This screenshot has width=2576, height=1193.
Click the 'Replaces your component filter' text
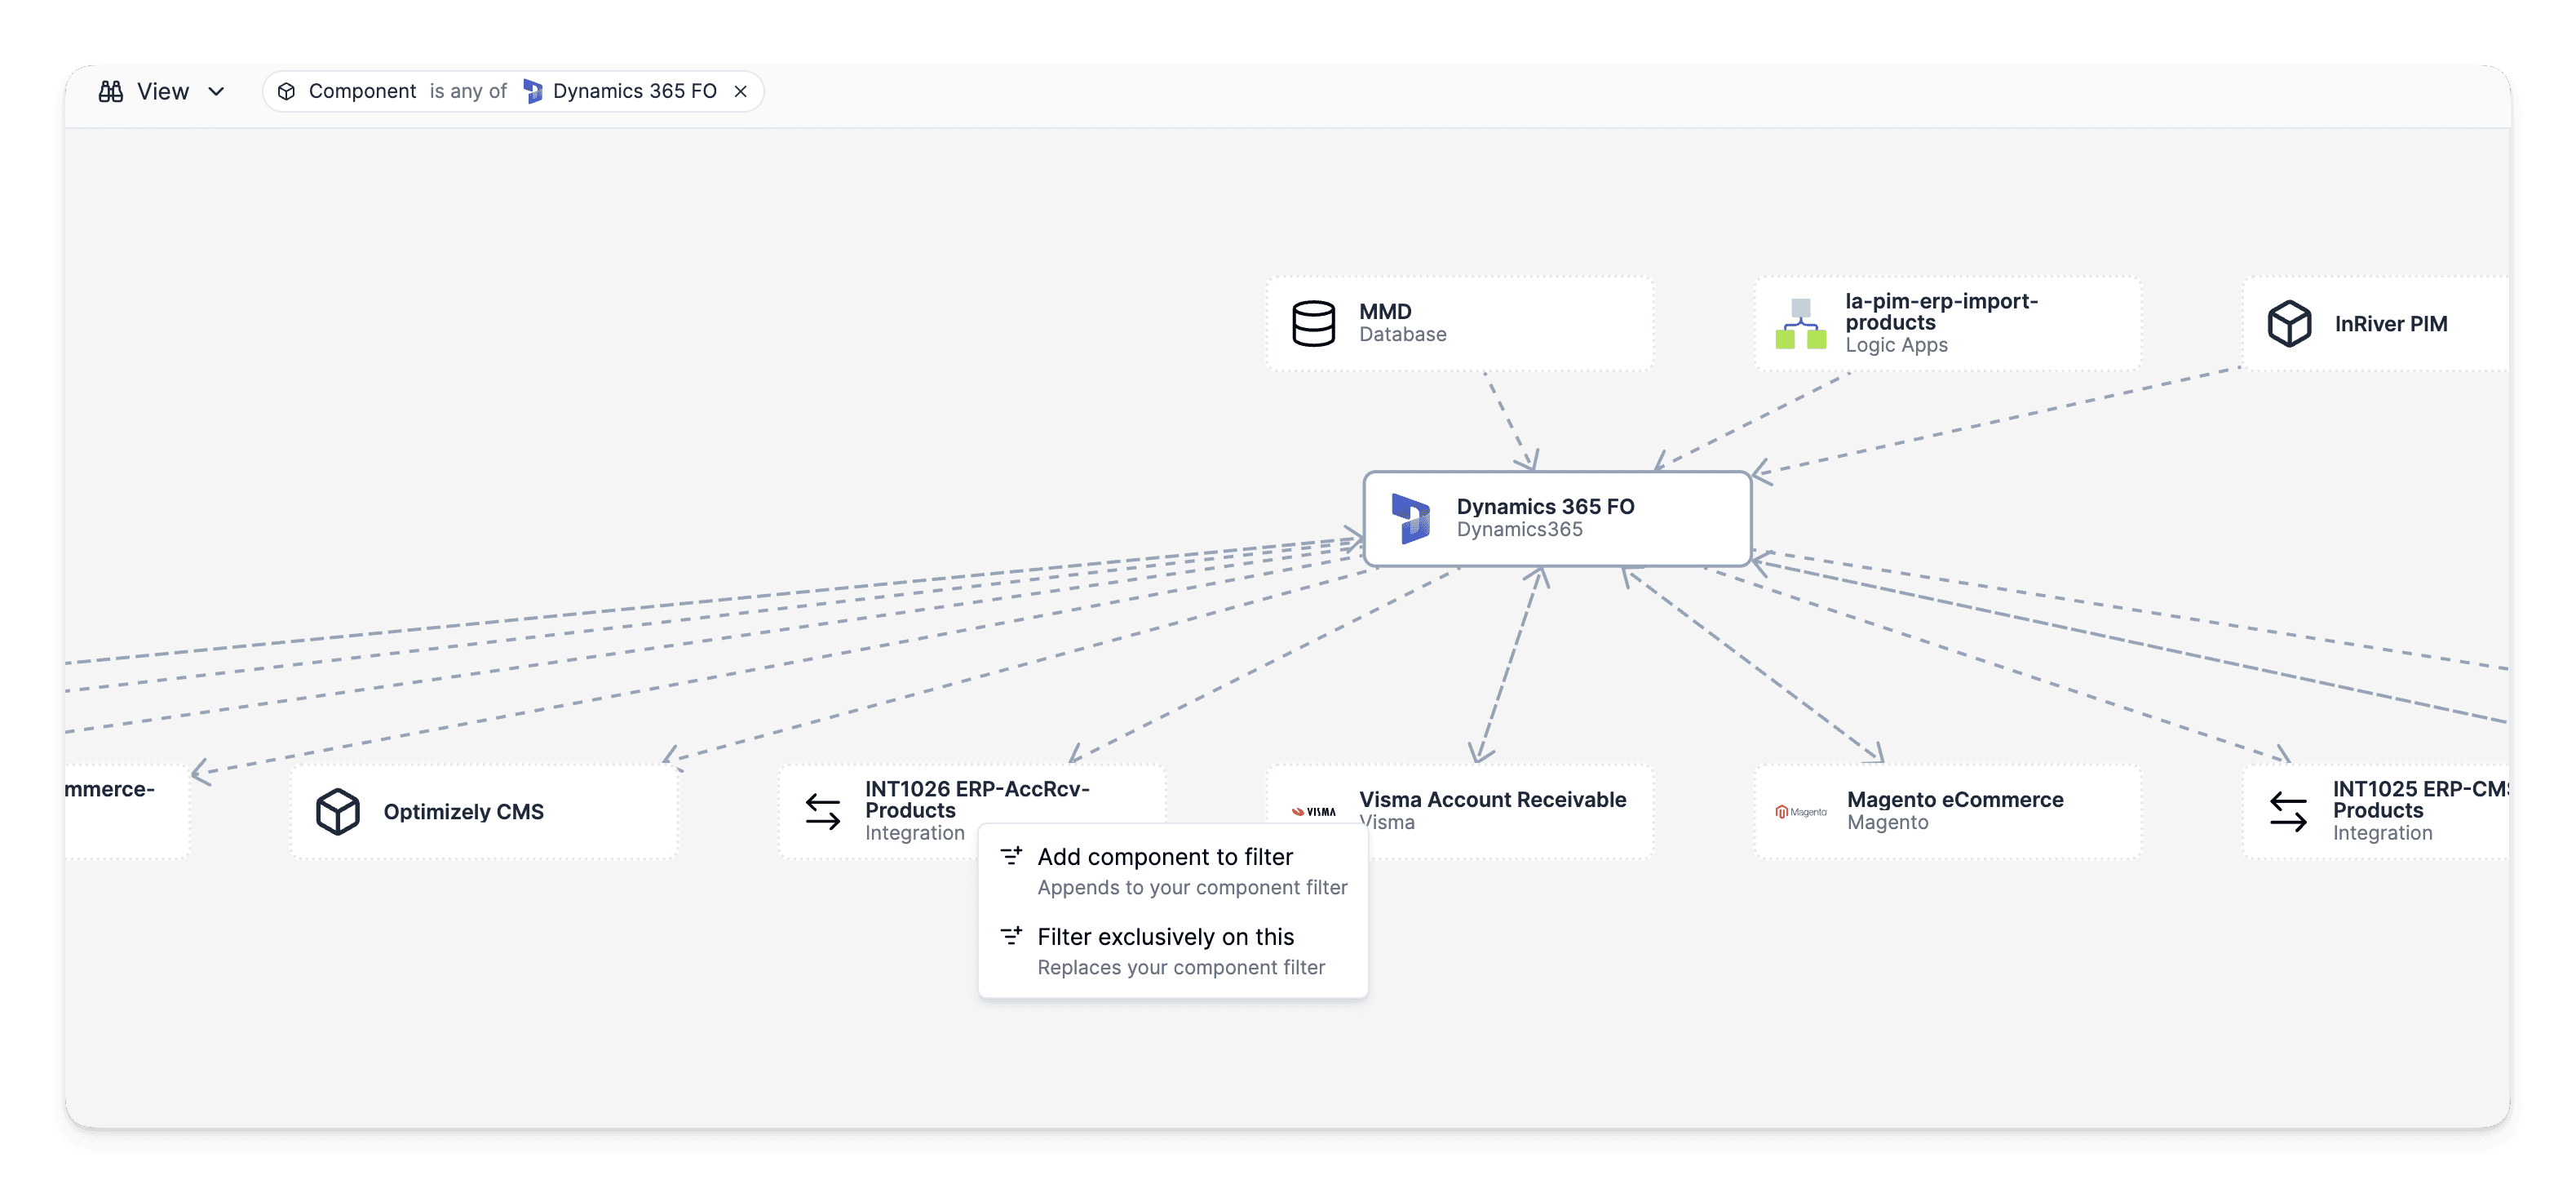(1181, 967)
